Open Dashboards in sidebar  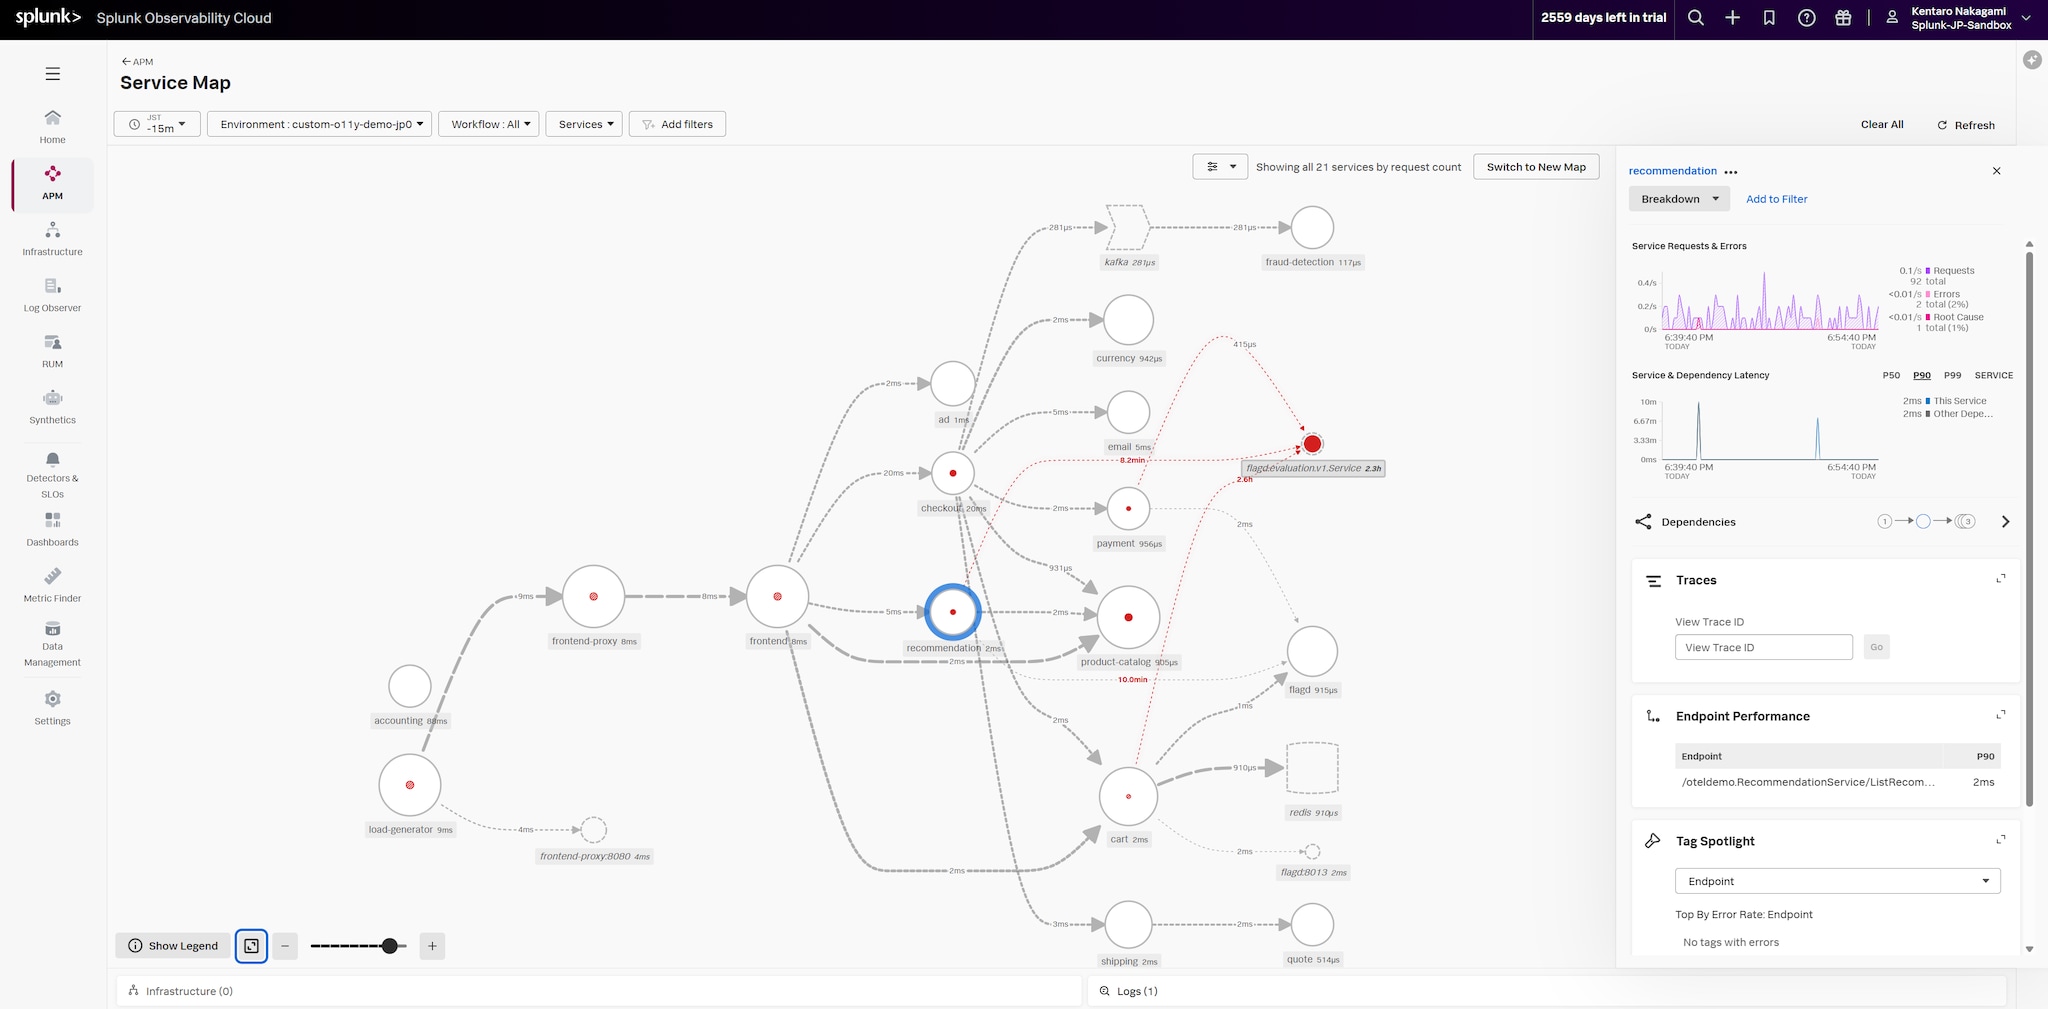click(x=53, y=530)
